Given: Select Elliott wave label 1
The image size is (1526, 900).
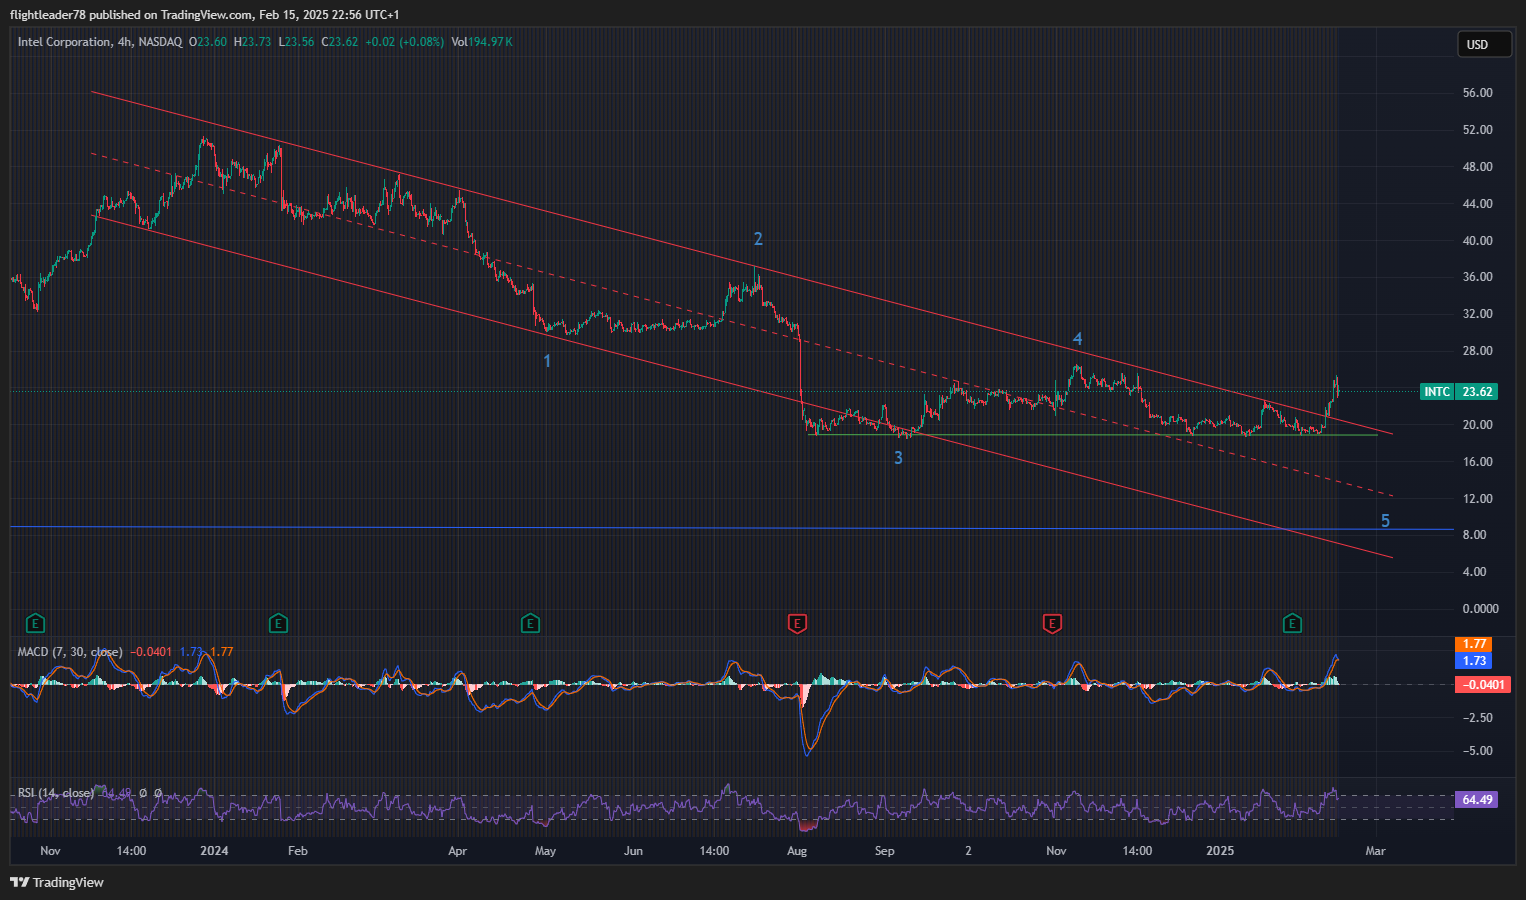Looking at the screenshot, I should pyautogui.click(x=547, y=360).
